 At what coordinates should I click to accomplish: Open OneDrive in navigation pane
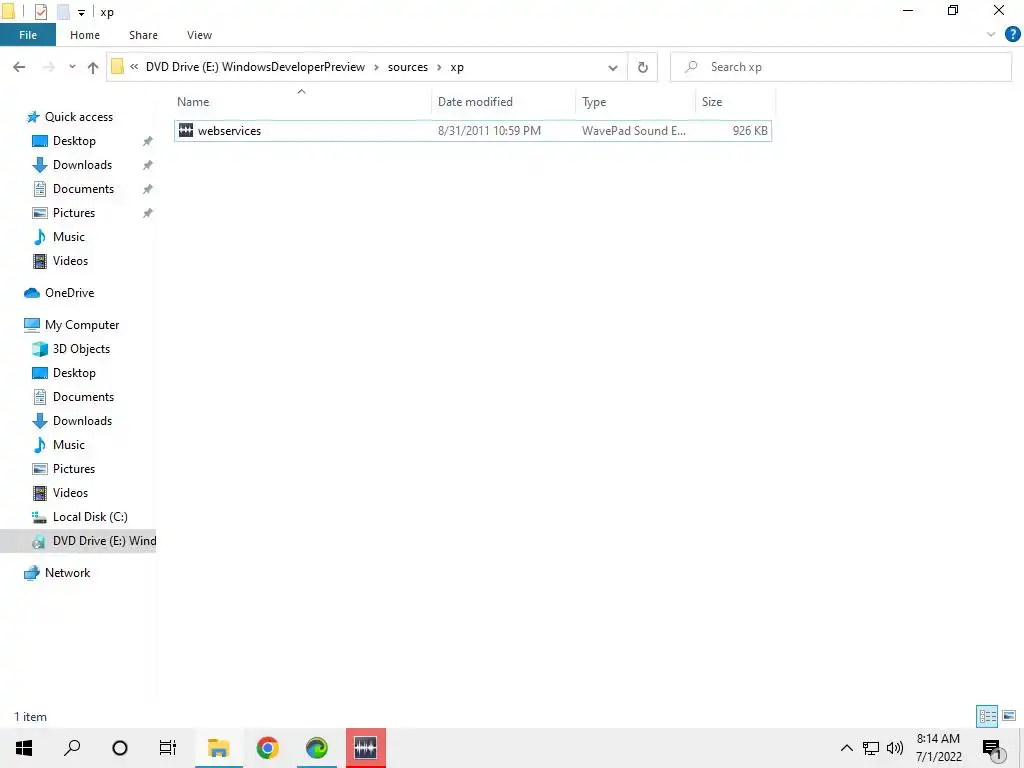69,293
